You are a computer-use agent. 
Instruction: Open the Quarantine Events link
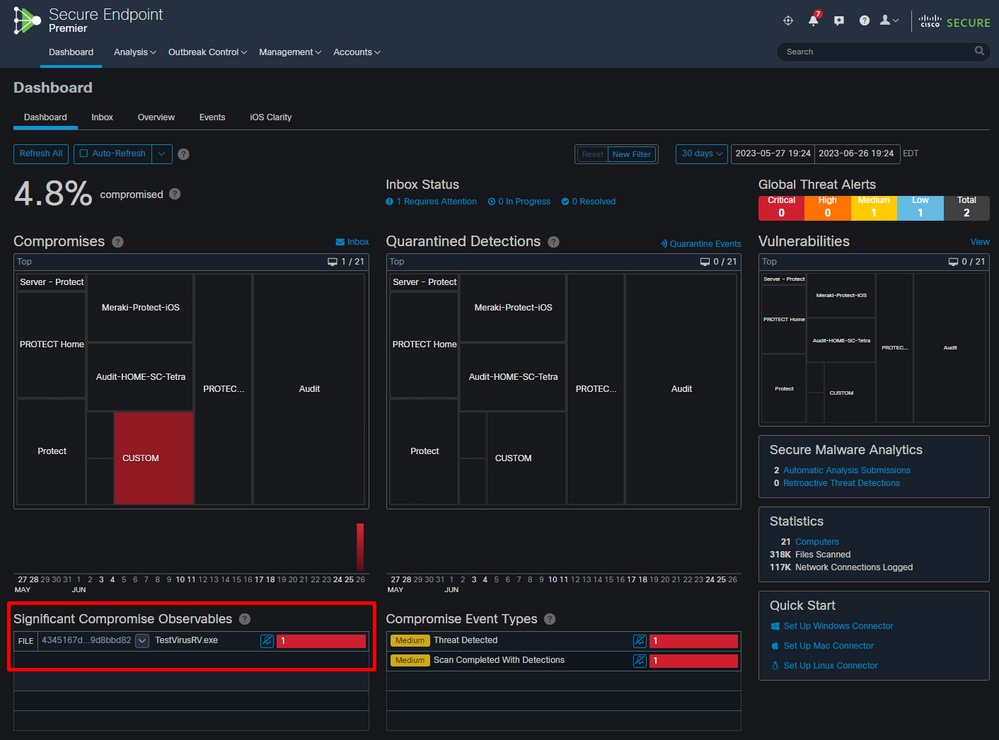(701, 243)
